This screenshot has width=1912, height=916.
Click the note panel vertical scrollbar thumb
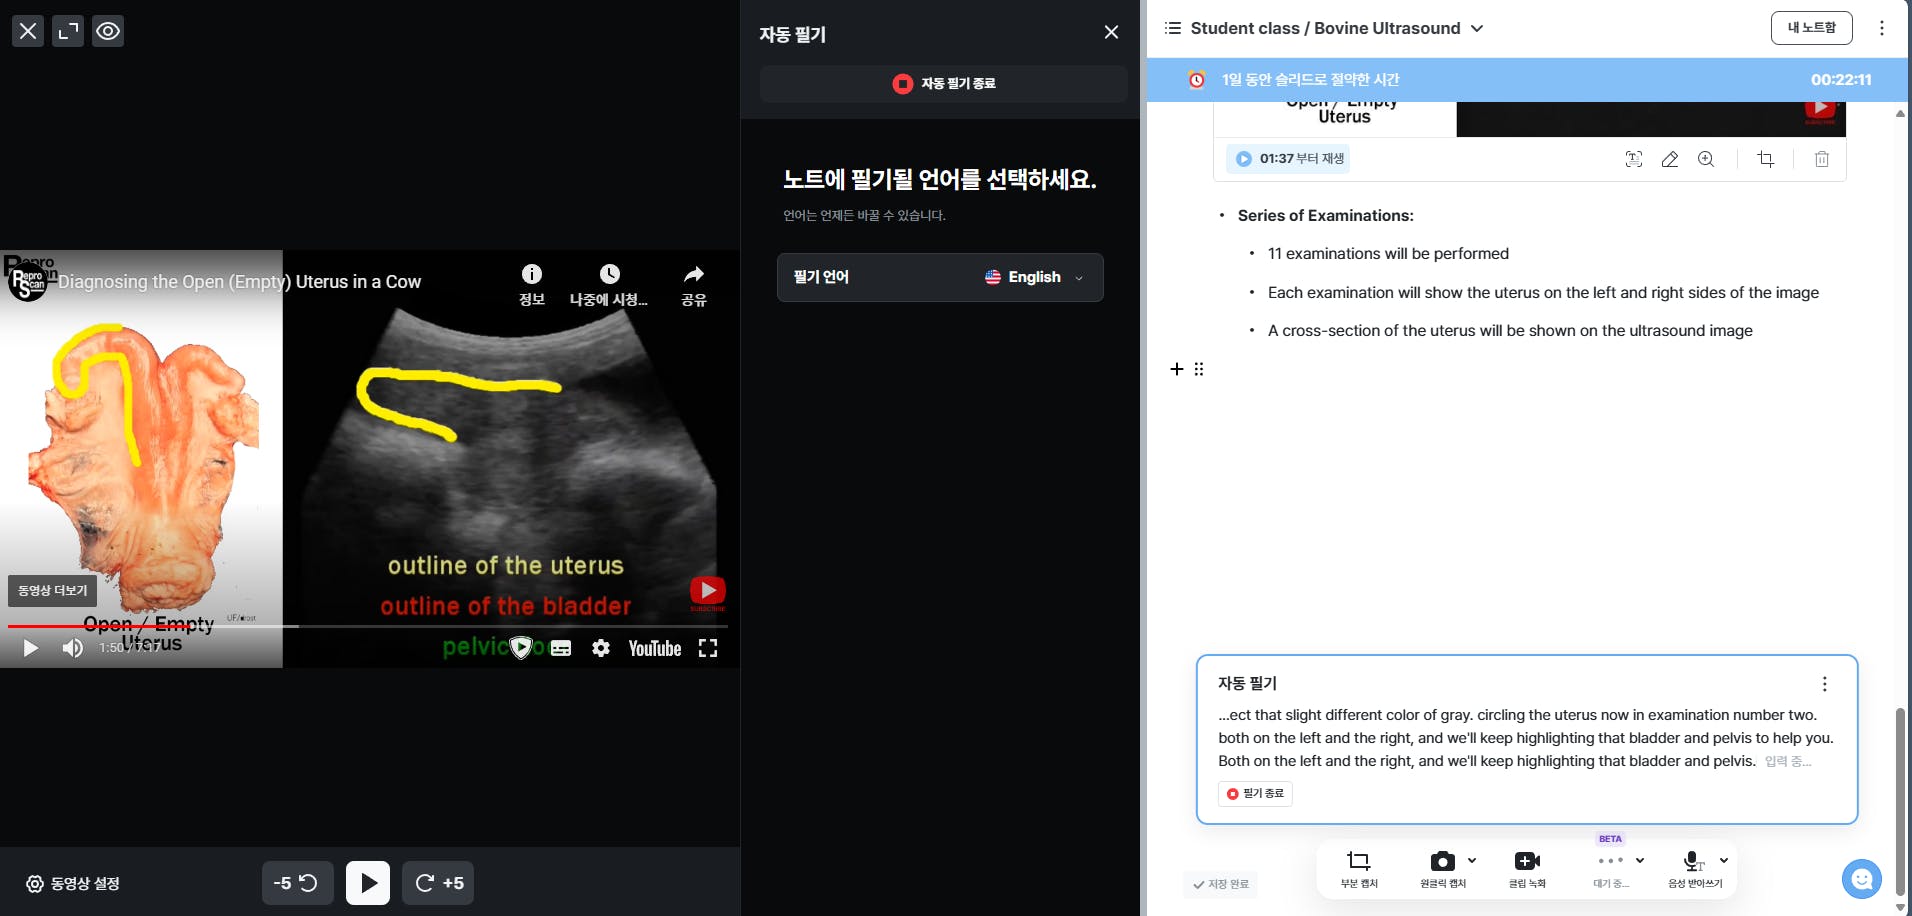(1900, 800)
